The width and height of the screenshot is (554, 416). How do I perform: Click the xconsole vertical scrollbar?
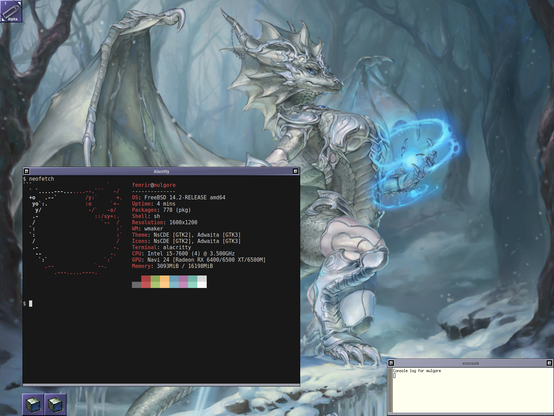pos(390,391)
